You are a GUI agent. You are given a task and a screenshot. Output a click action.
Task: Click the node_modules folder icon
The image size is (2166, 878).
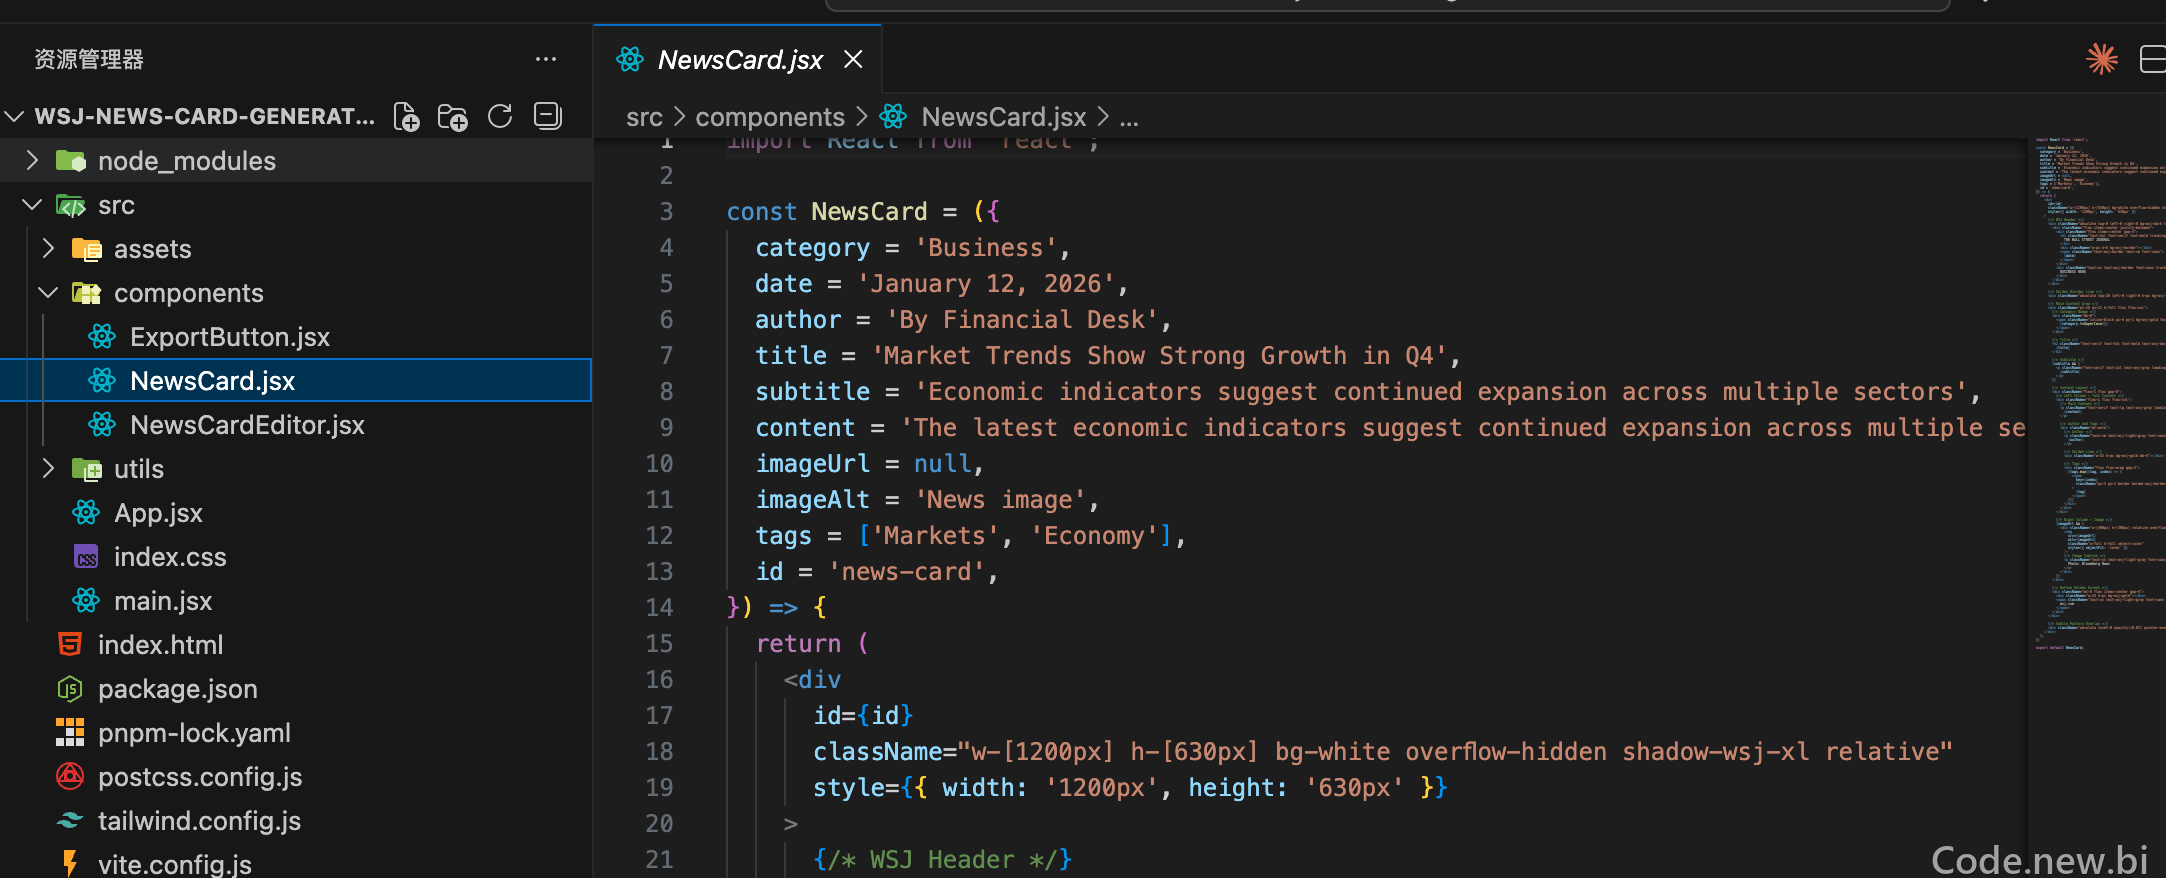click(x=70, y=160)
